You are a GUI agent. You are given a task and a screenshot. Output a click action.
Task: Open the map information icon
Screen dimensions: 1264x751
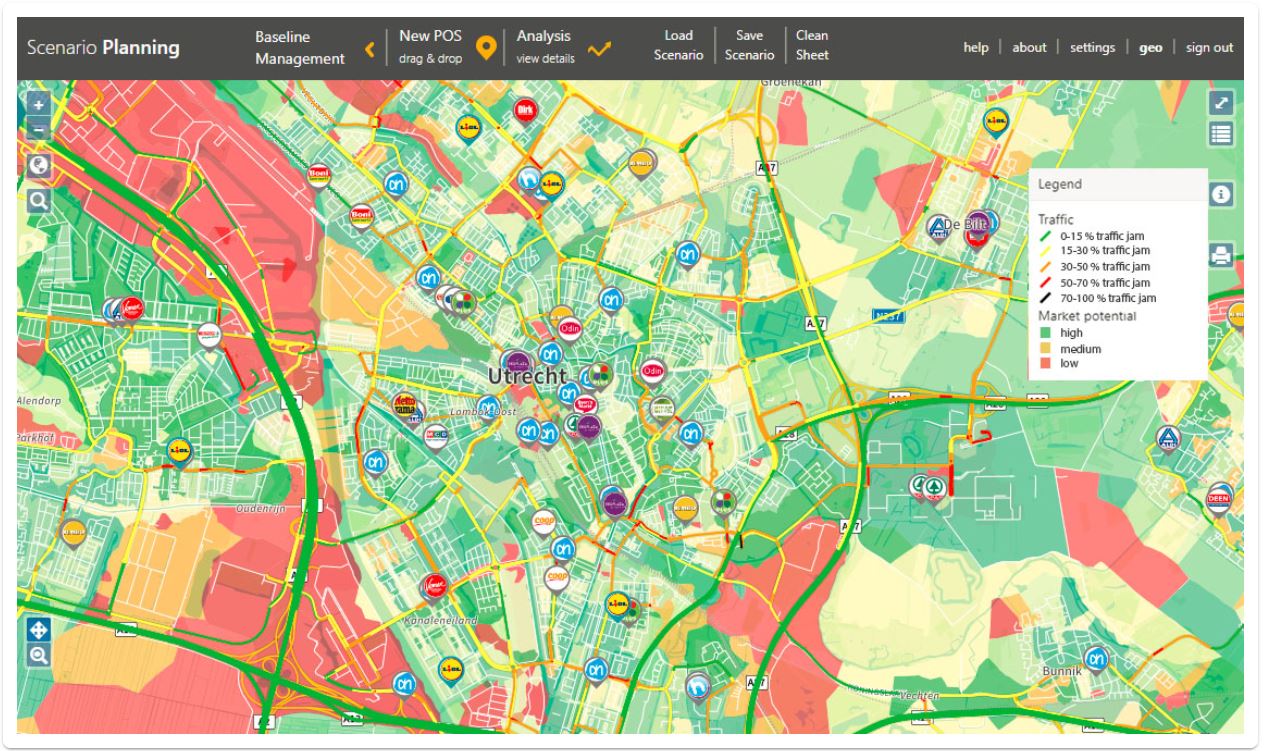click(x=1221, y=195)
